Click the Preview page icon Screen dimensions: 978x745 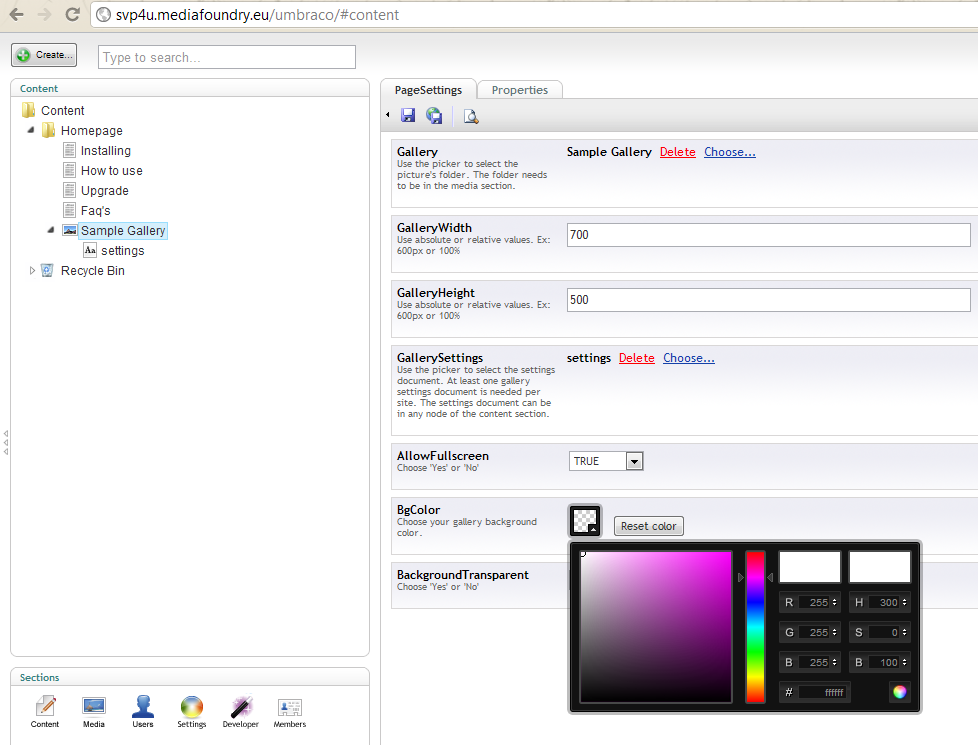point(471,116)
